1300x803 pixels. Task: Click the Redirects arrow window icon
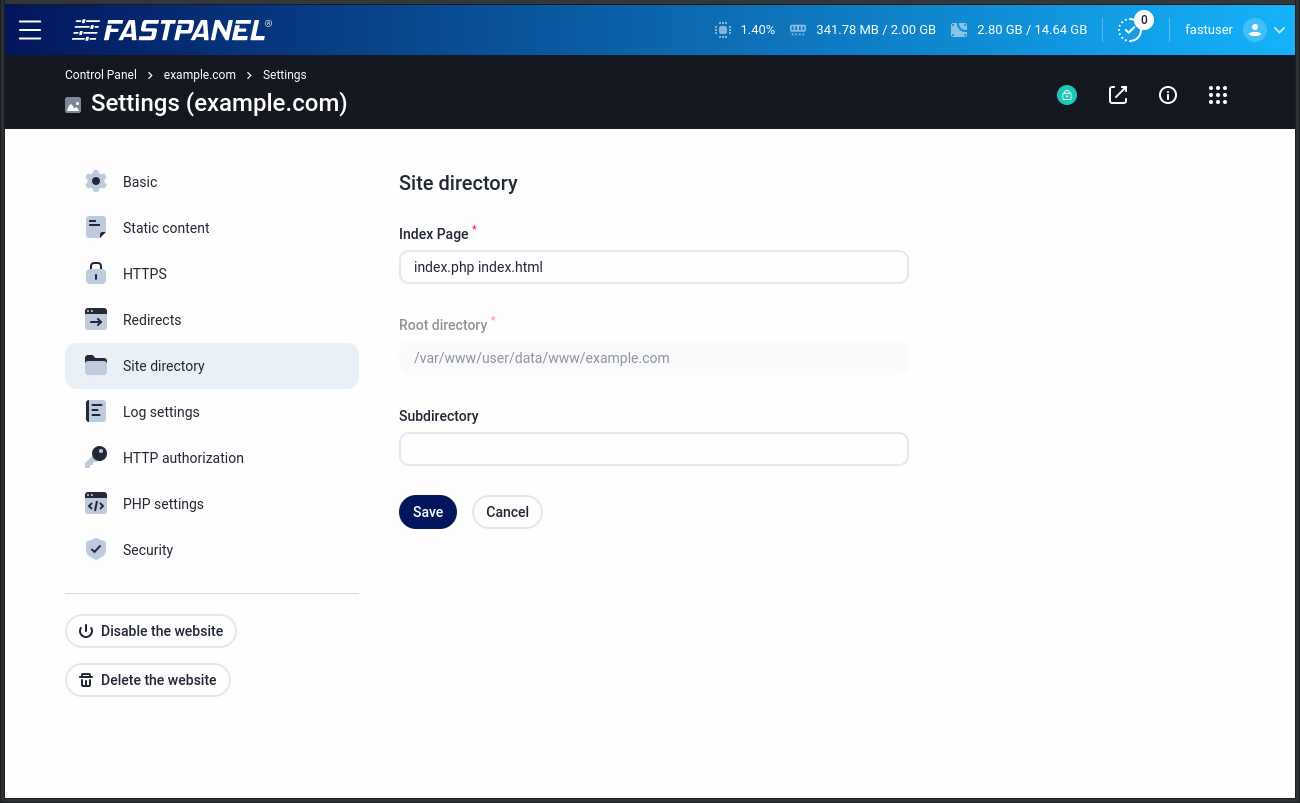pyautogui.click(x=96, y=319)
